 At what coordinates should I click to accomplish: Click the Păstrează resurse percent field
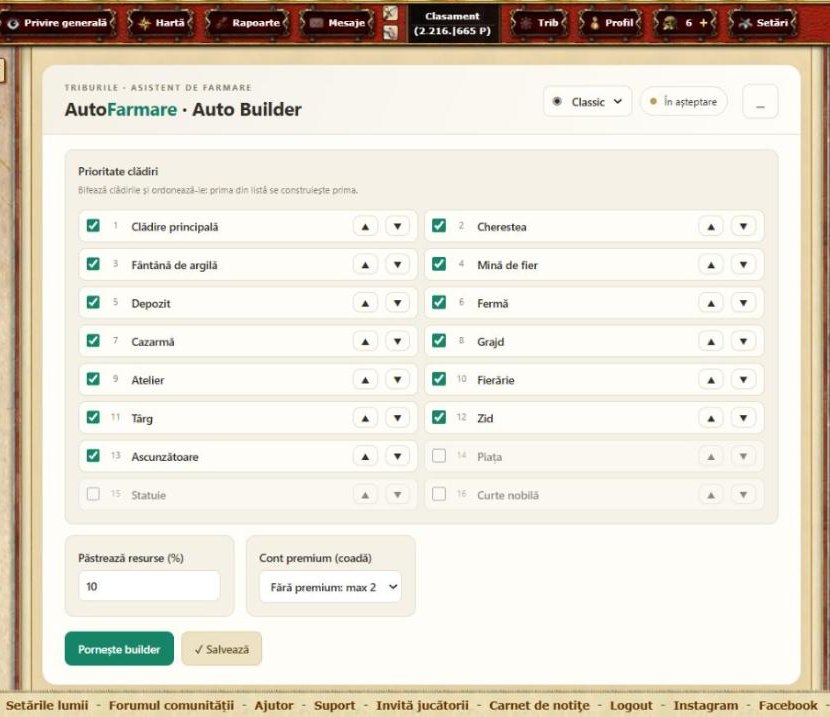tap(149, 586)
